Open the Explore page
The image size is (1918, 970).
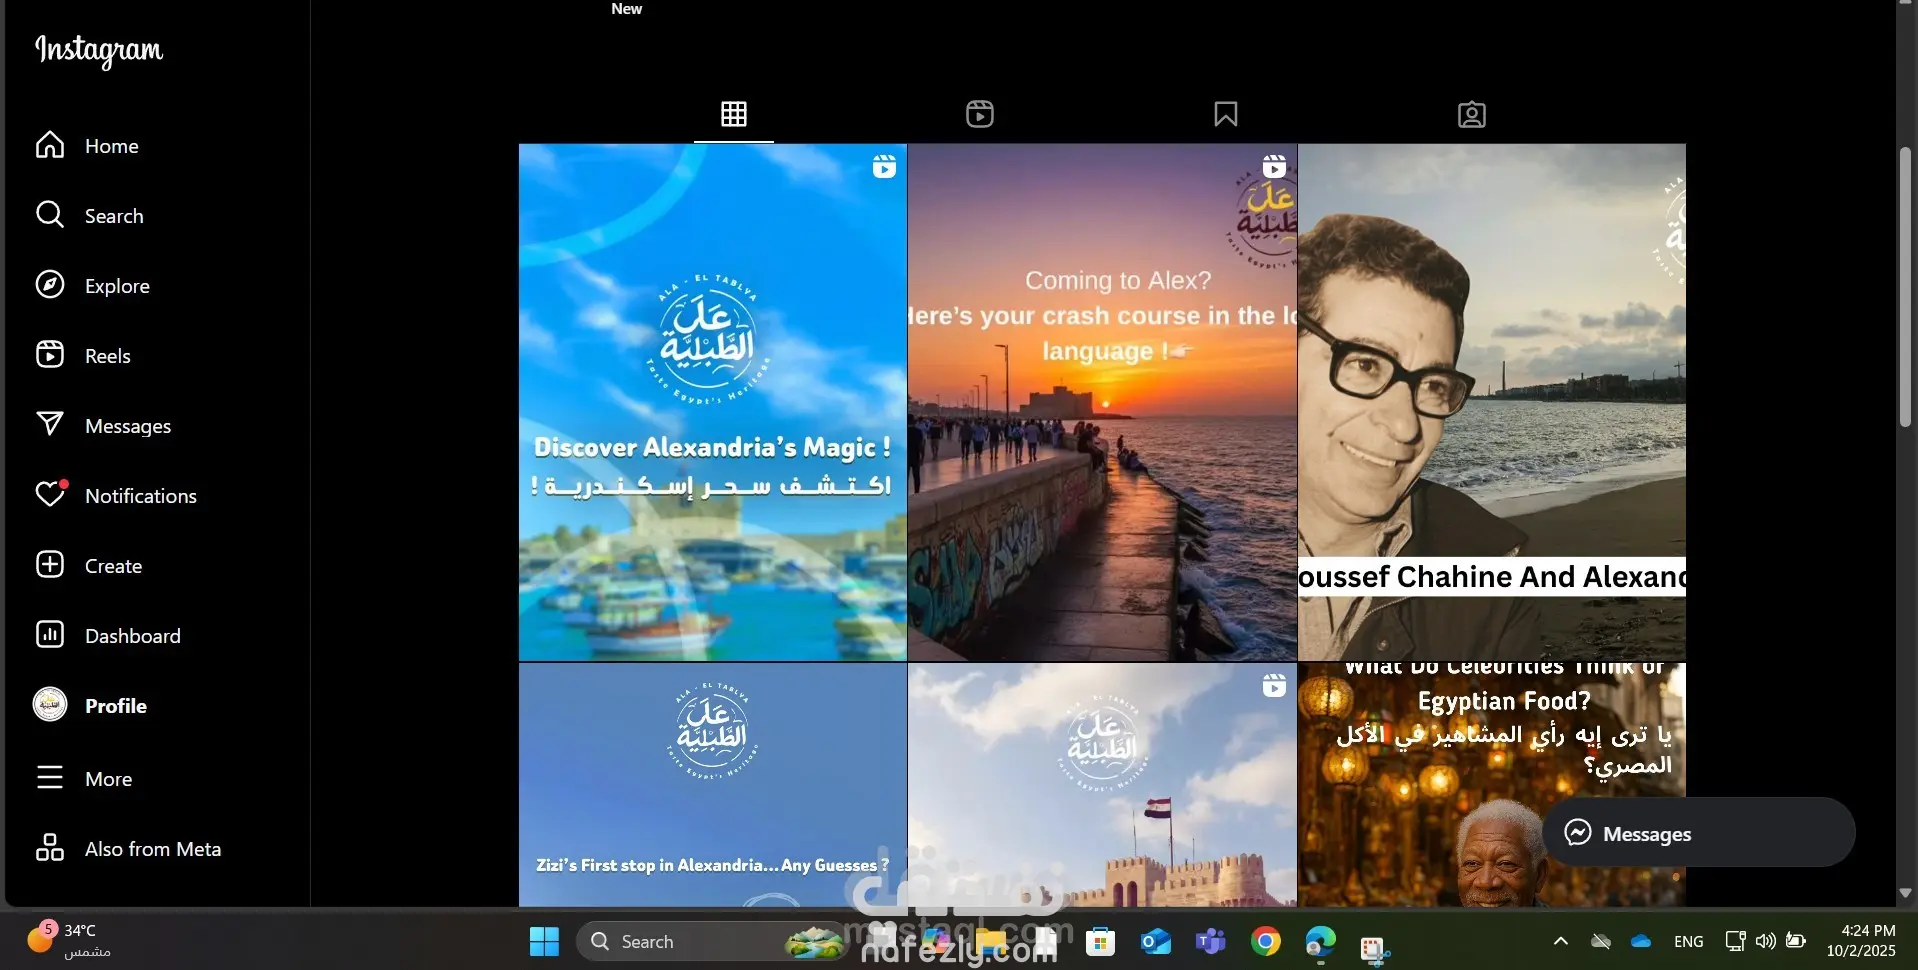(x=117, y=286)
